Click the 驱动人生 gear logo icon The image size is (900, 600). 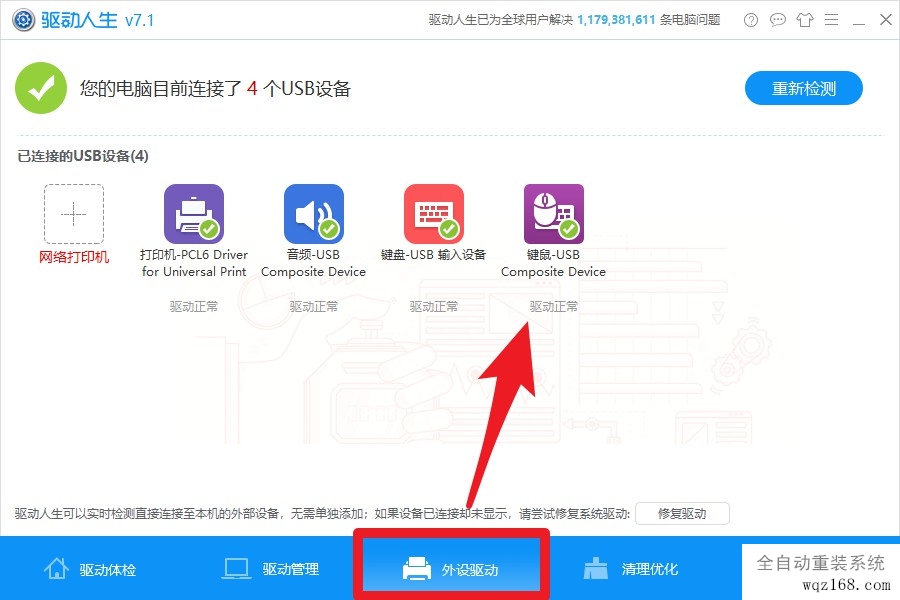pyautogui.click(x=24, y=20)
